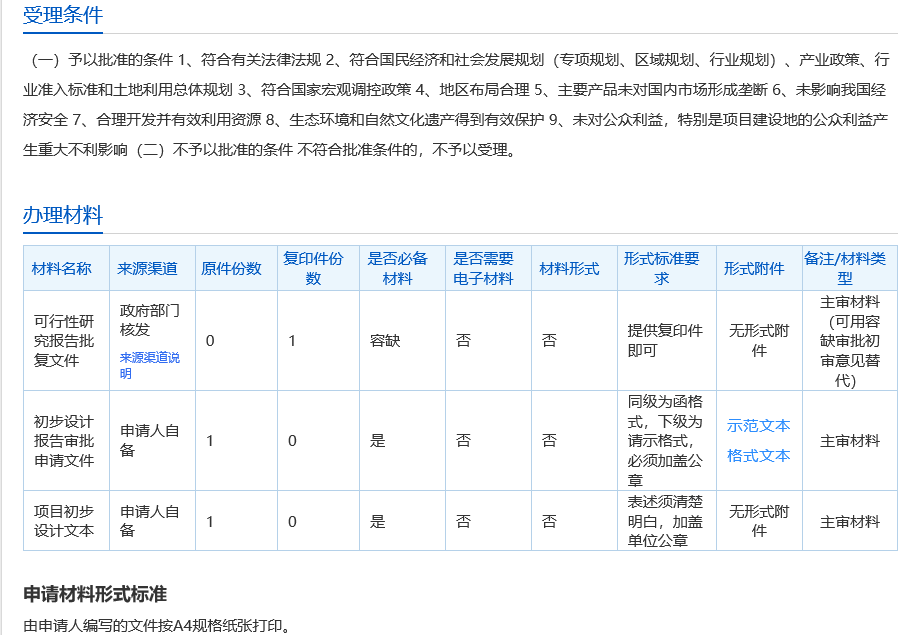Screen dimensions: 919x635
Task: Click the 容缺 cell in the first row
Action: (385, 340)
